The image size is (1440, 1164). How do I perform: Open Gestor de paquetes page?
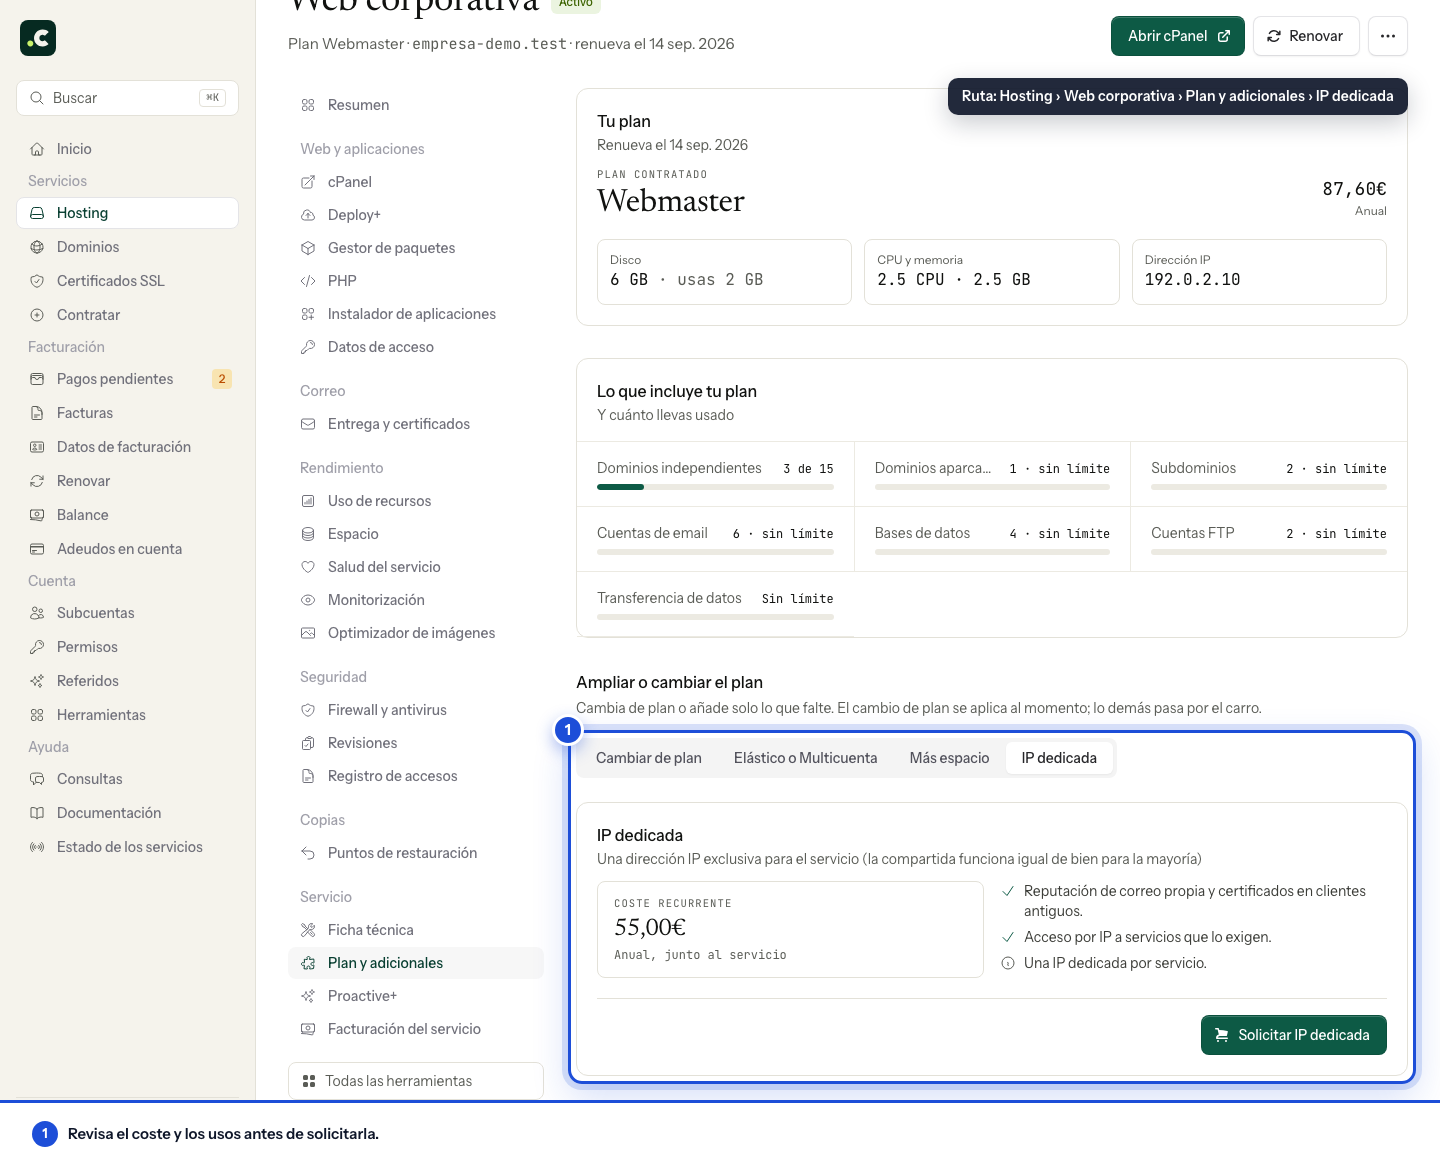[x=416, y=248]
